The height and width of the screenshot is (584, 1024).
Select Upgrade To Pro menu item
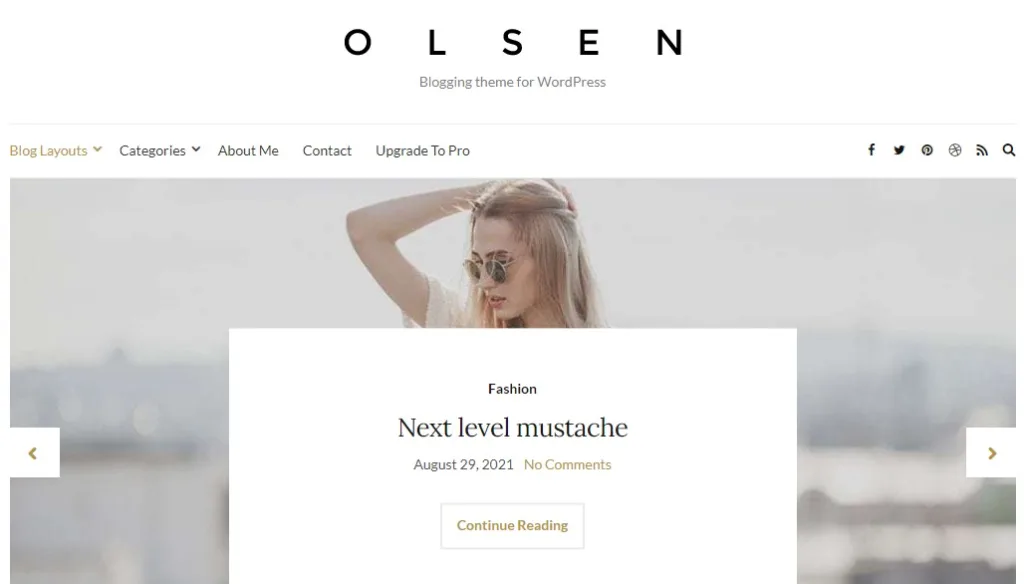click(423, 151)
